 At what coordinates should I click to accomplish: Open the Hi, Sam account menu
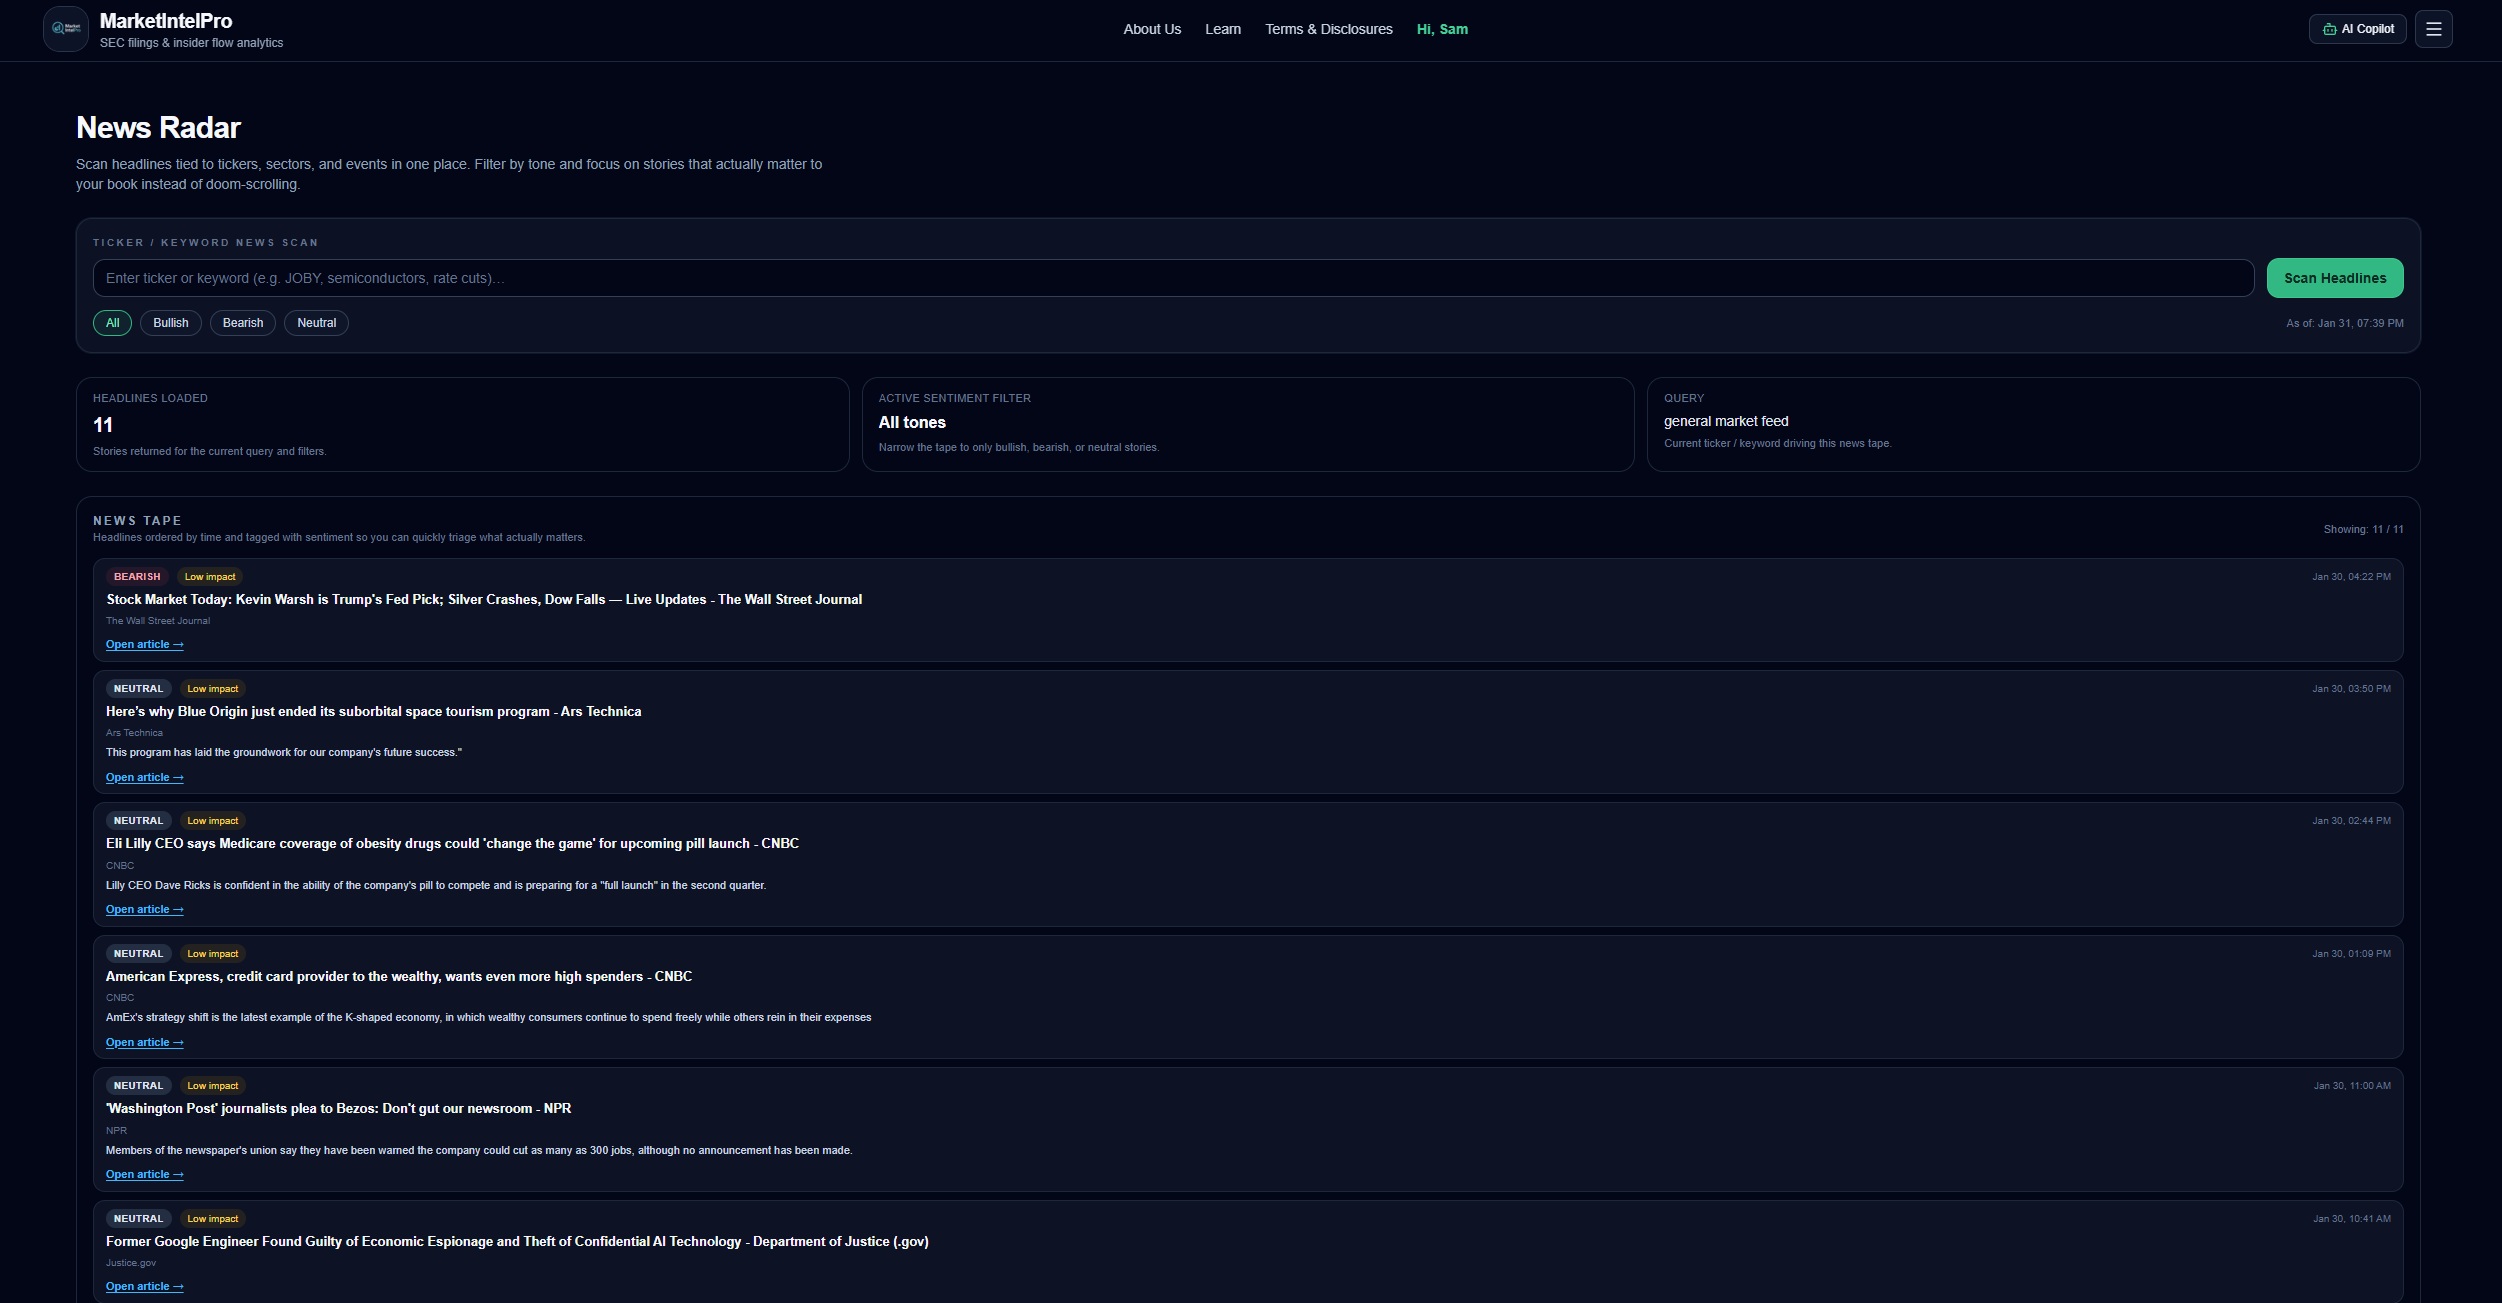pyautogui.click(x=1442, y=29)
